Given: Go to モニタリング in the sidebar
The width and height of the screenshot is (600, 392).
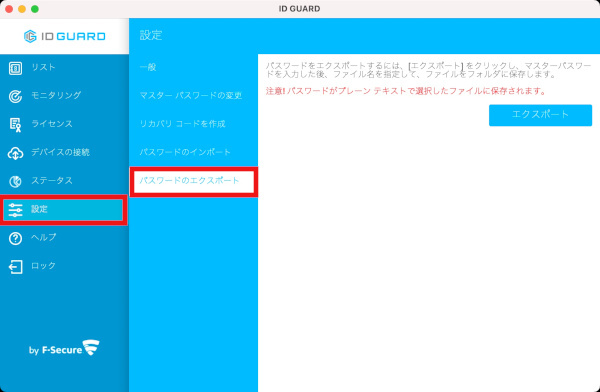Looking at the screenshot, I should [x=64, y=96].
